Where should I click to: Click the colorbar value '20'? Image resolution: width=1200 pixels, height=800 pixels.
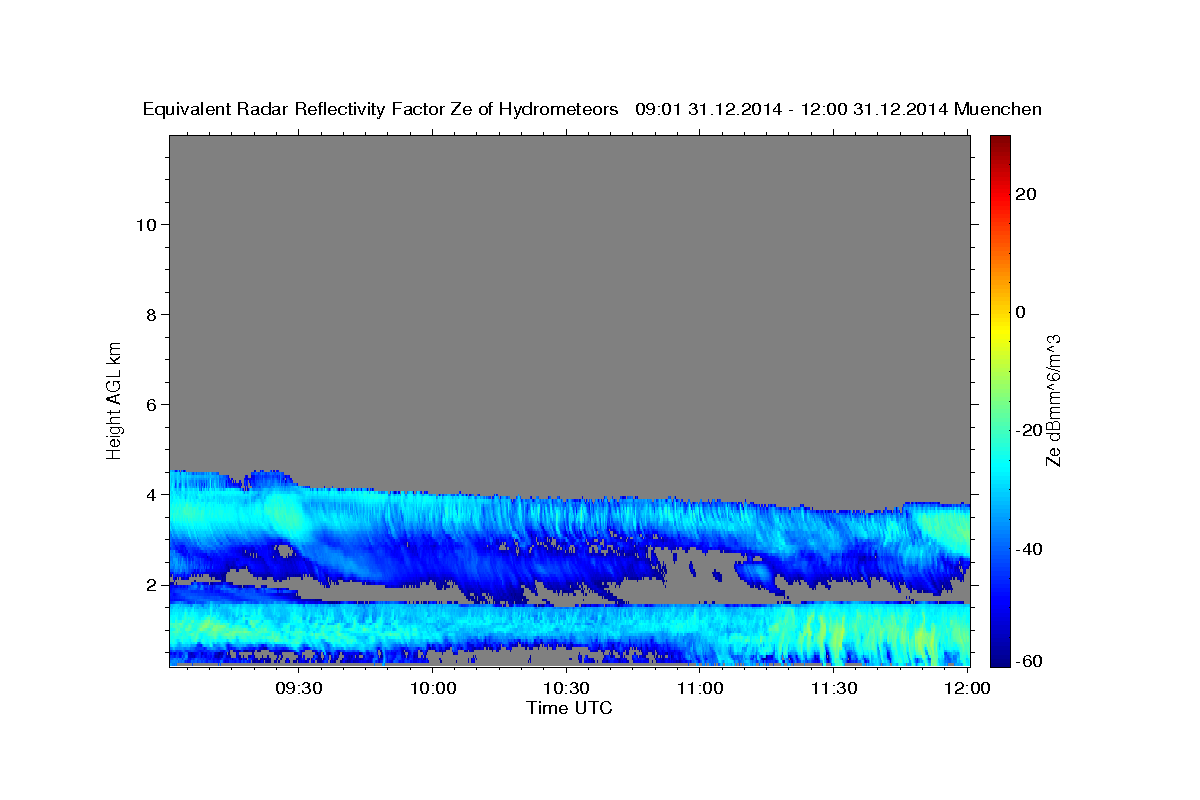[x=1025, y=194]
